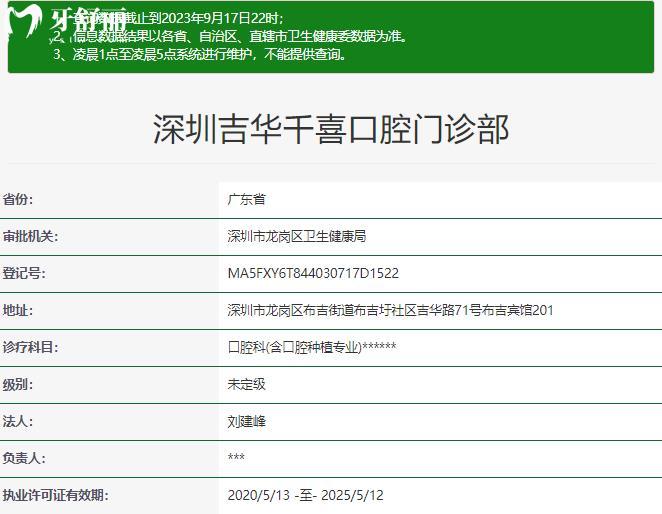Click the address ending in 布吉宾馆201
The image size is (662, 514).
coord(390,310)
